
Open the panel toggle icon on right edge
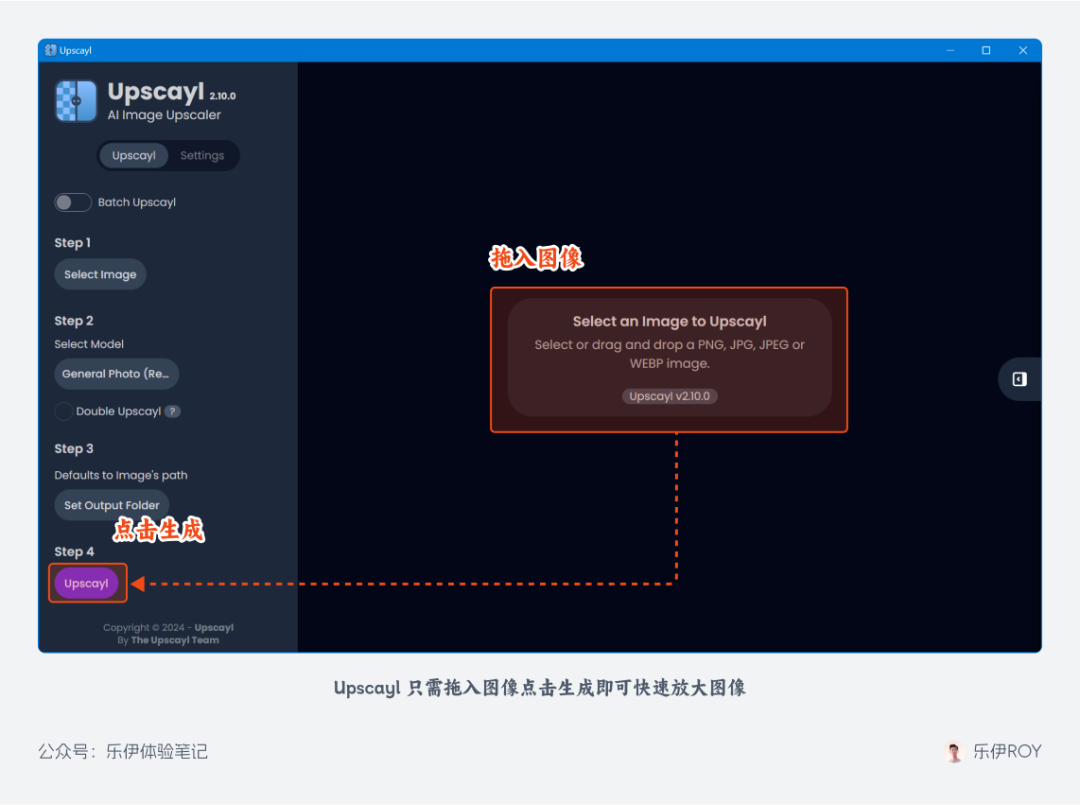[x=1019, y=379]
